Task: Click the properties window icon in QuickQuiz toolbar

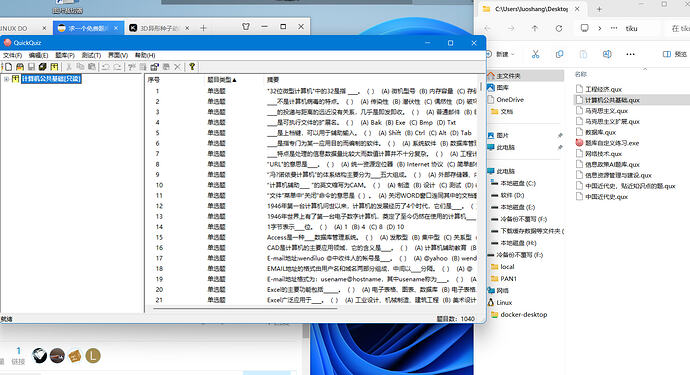Action: [x=154, y=67]
